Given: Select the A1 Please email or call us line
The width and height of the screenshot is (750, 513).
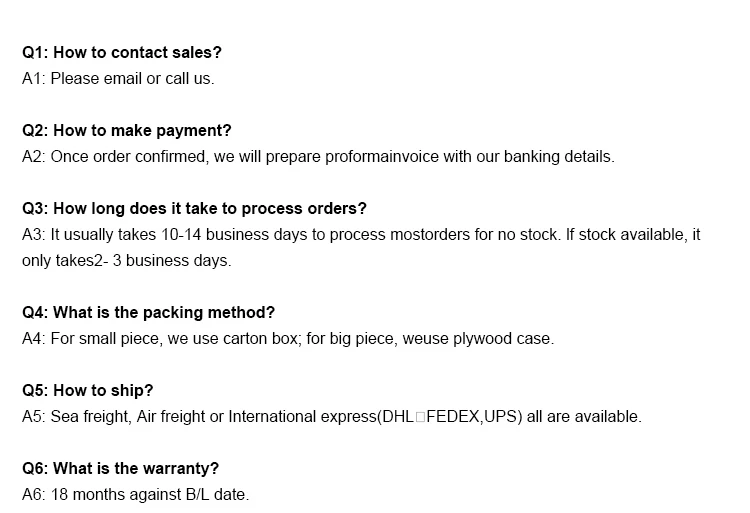Looking at the screenshot, I should [x=118, y=78].
